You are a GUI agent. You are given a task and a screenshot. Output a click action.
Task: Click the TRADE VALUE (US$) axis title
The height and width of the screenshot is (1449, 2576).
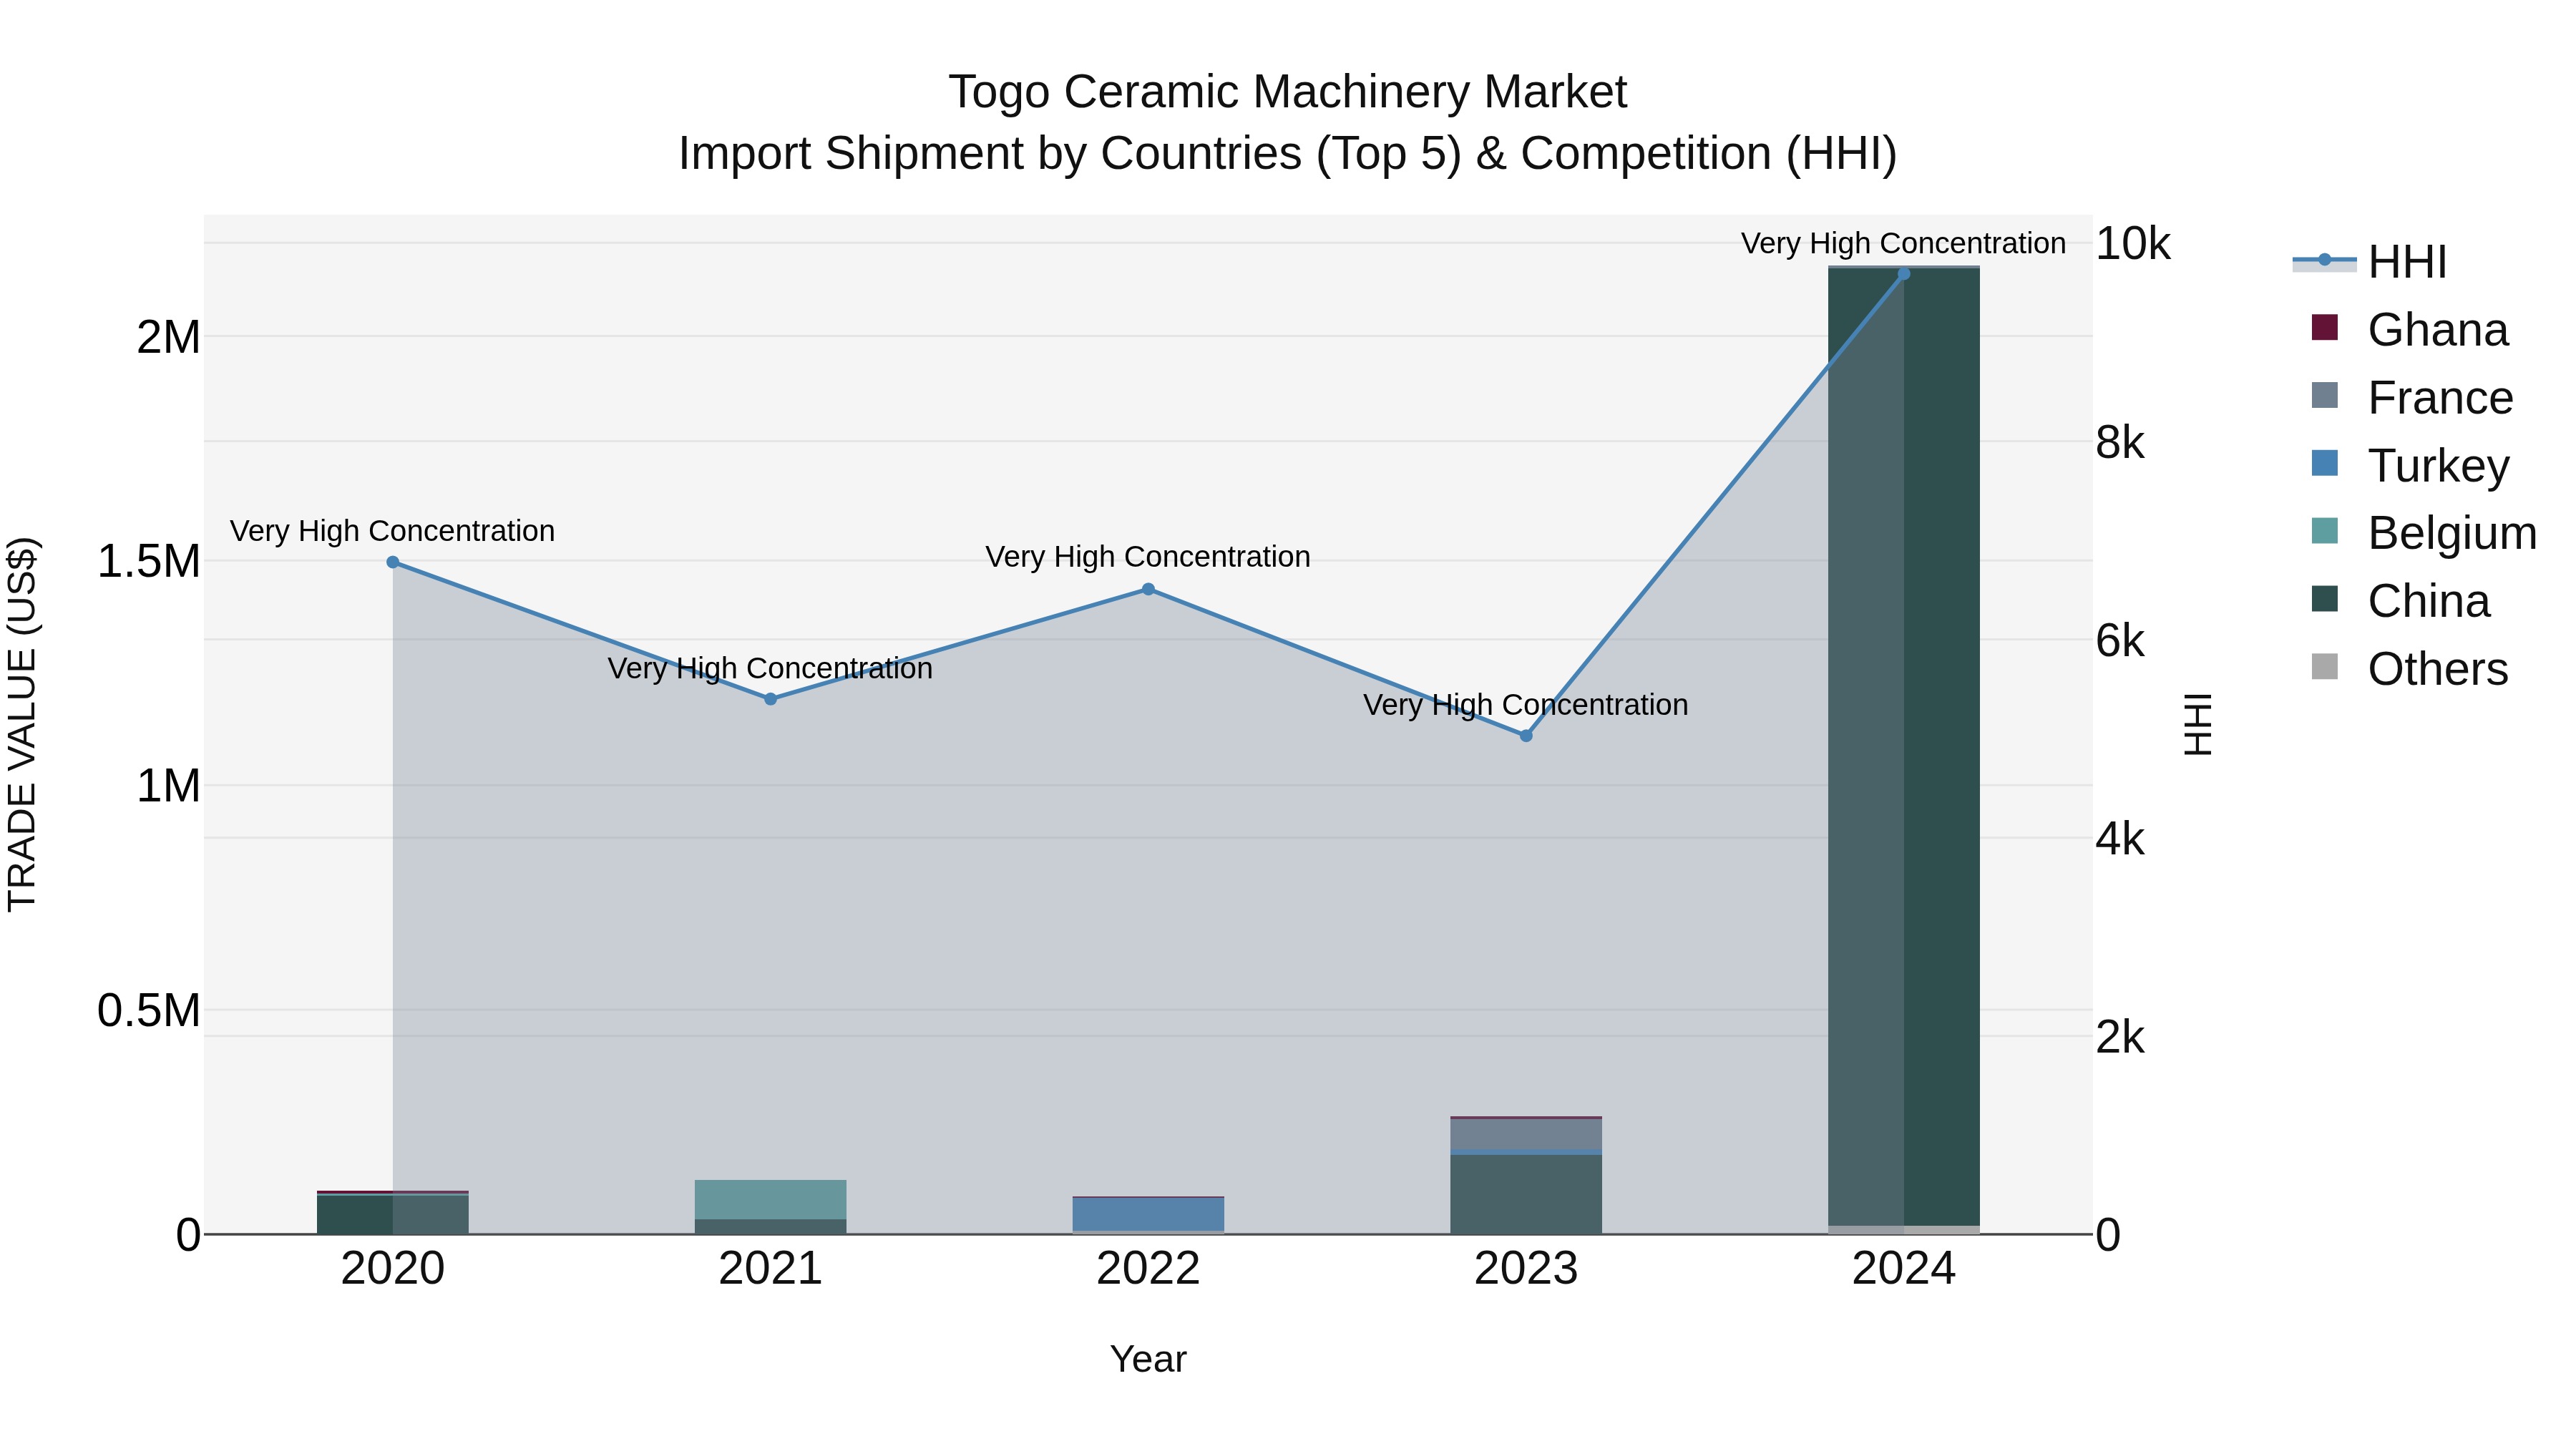(x=22, y=724)
